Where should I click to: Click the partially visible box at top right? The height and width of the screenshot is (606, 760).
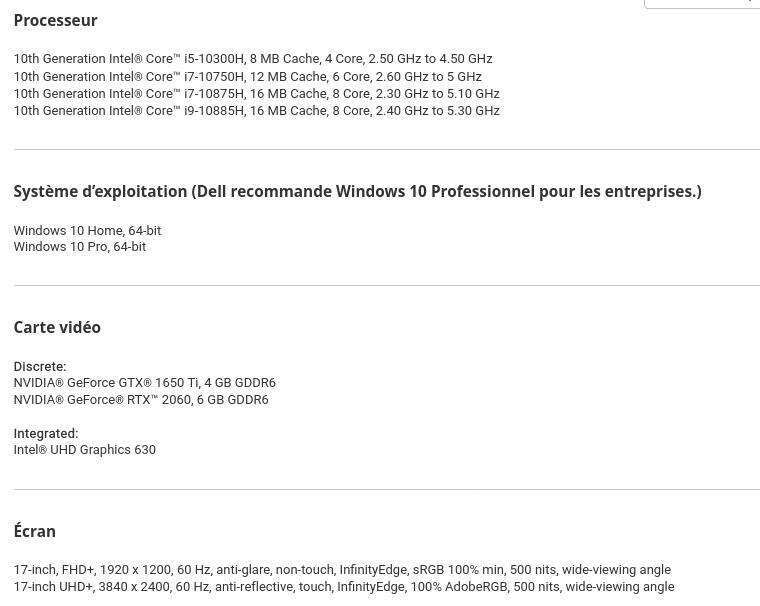tap(701, 3)
